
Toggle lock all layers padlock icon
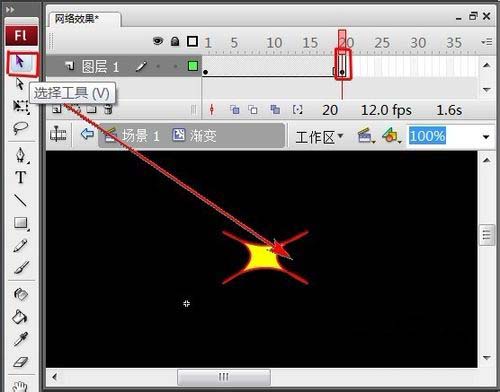tap(175, 41)
